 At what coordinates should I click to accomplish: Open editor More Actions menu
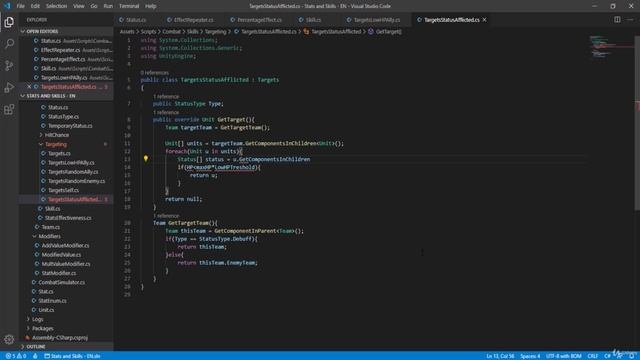pyautogui.click(x=630, y=20)
